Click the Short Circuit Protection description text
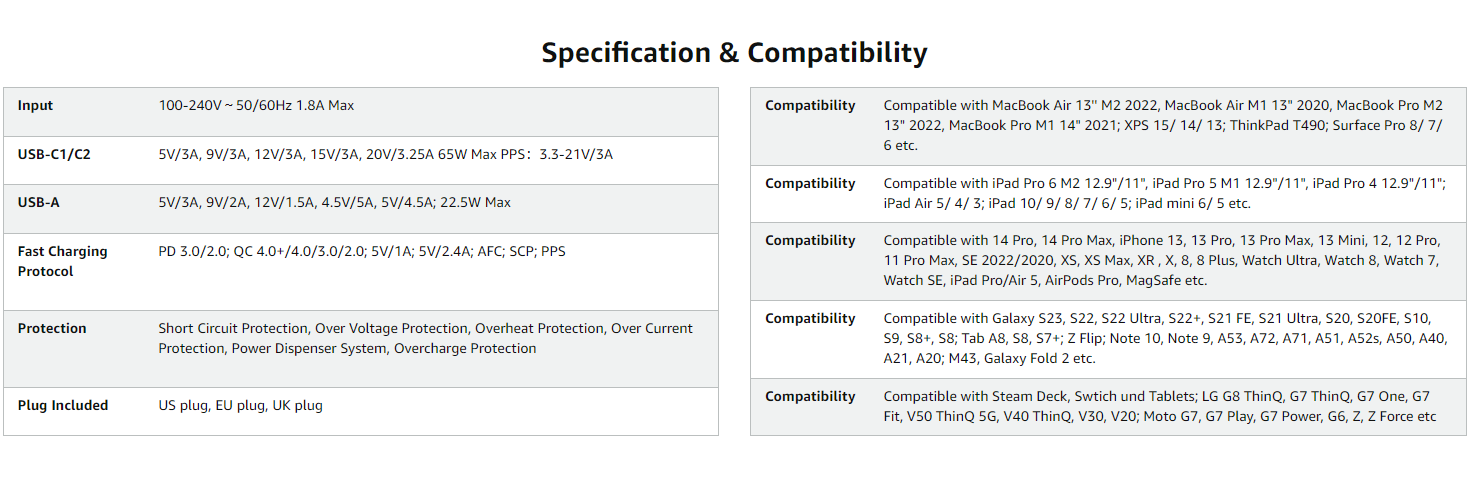The width and height of the screenshot is (1469, 502). (x=425, y=338)
